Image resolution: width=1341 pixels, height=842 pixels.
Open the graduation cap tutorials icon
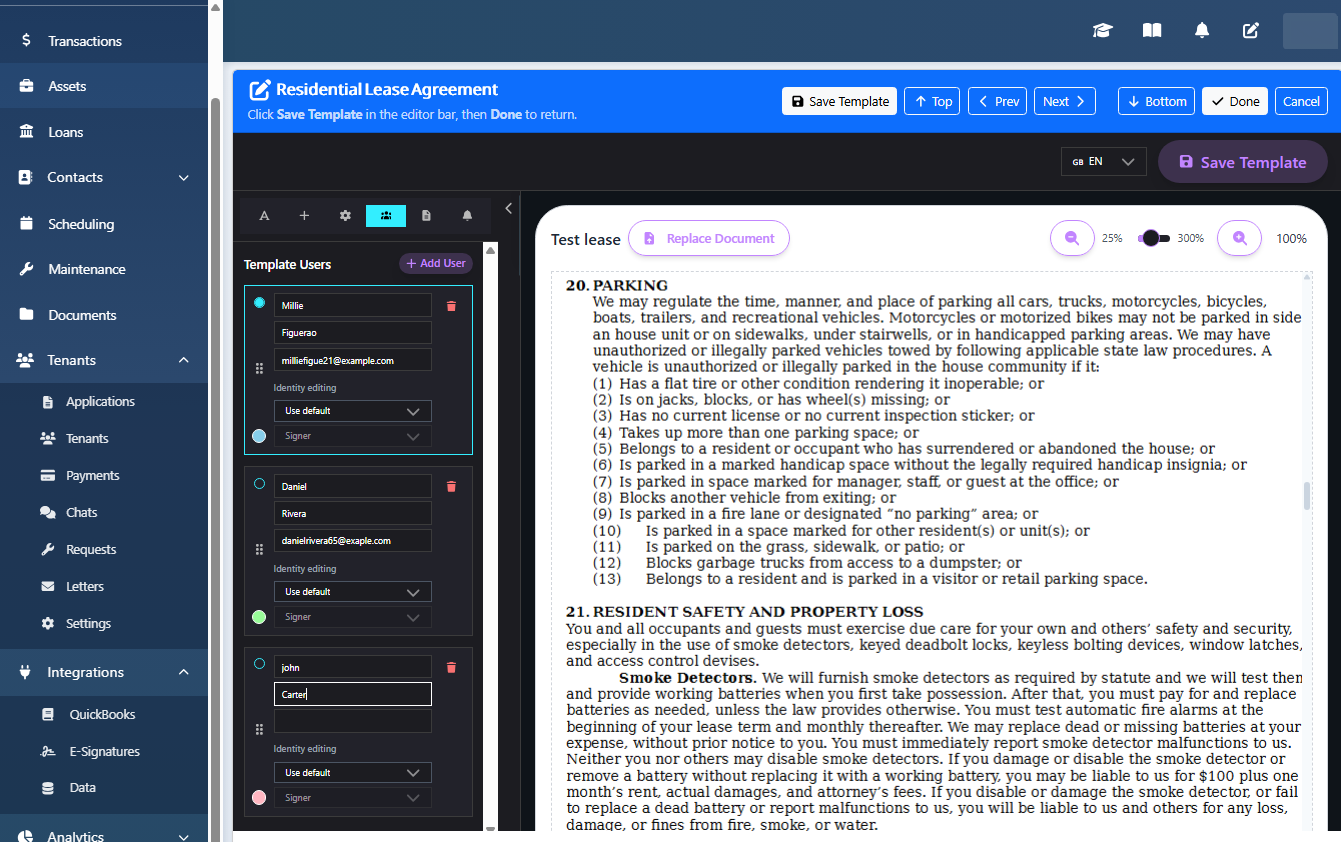1102,31
